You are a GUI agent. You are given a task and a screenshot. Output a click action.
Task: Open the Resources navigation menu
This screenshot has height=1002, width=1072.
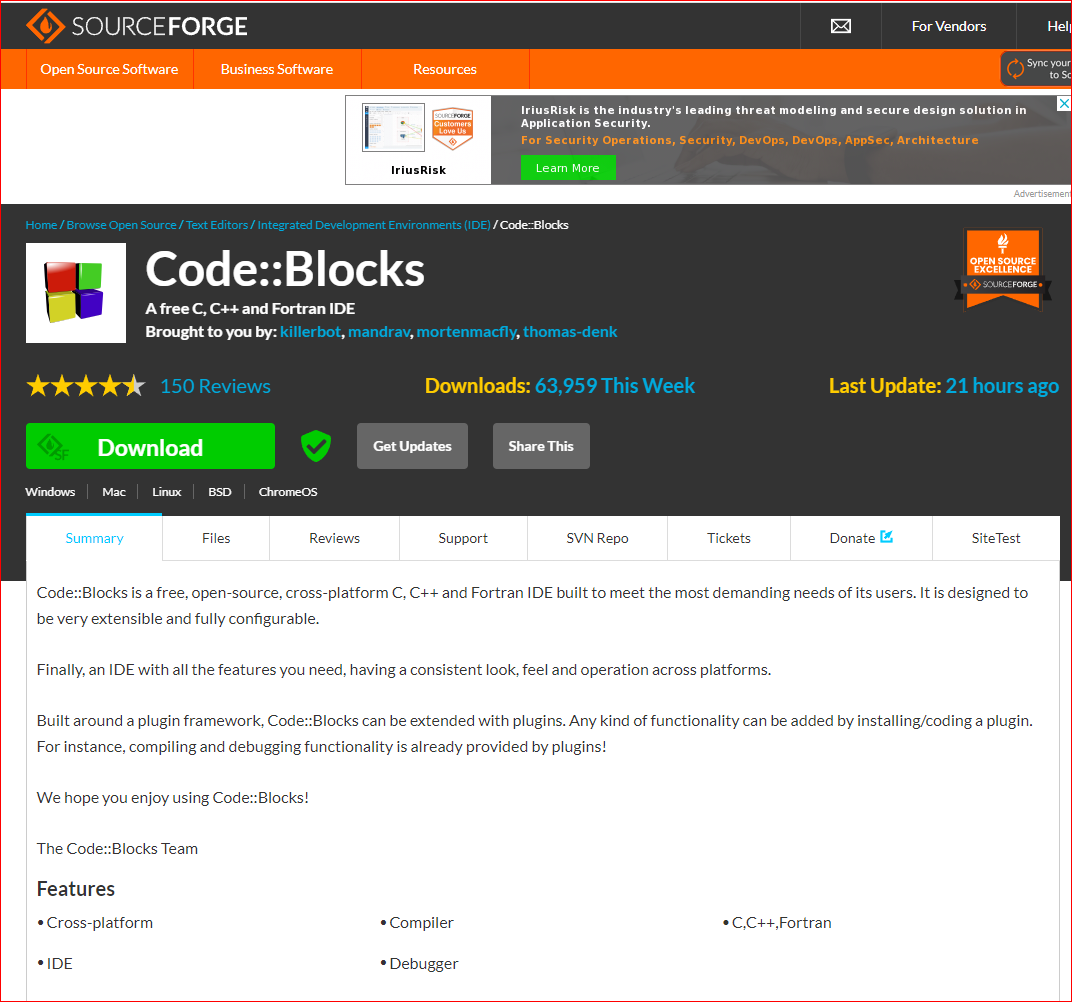pos(444,69)
